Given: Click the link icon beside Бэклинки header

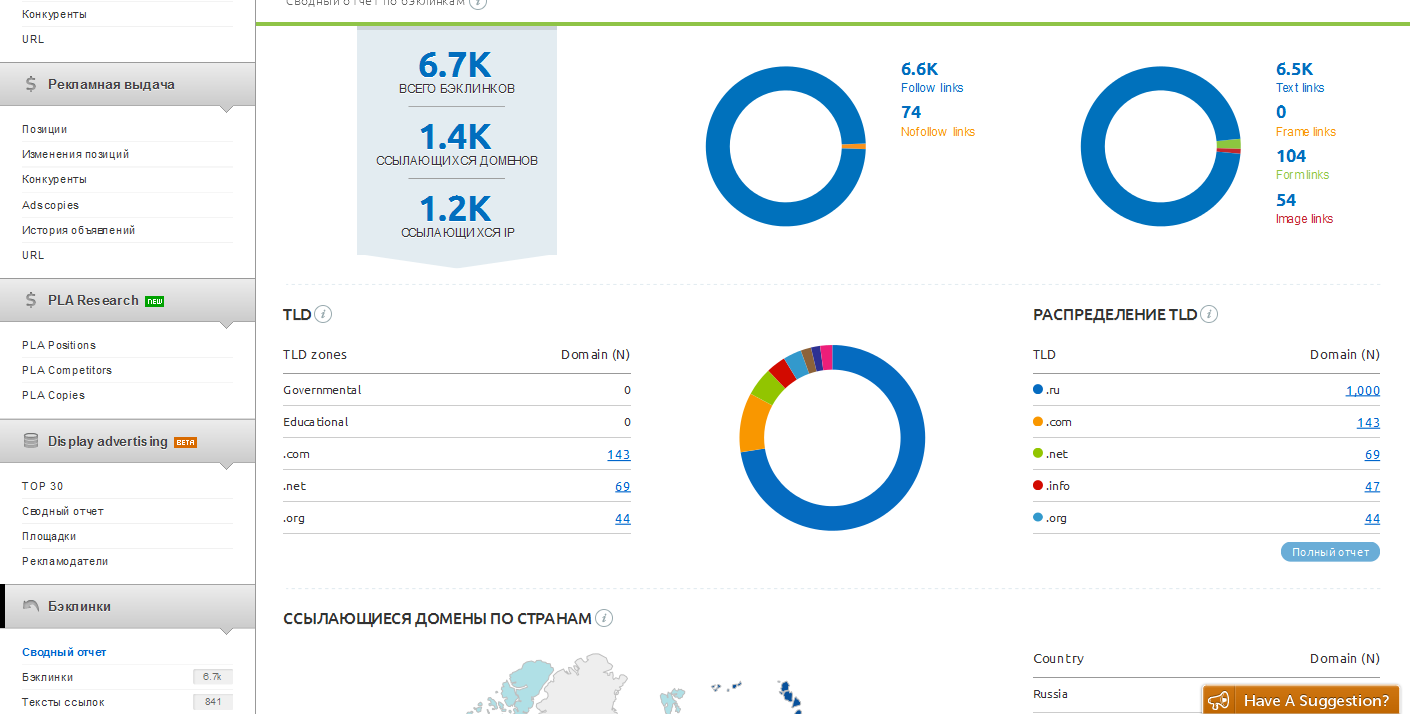Looking at the screenshot, I should (x=31, y=606).
